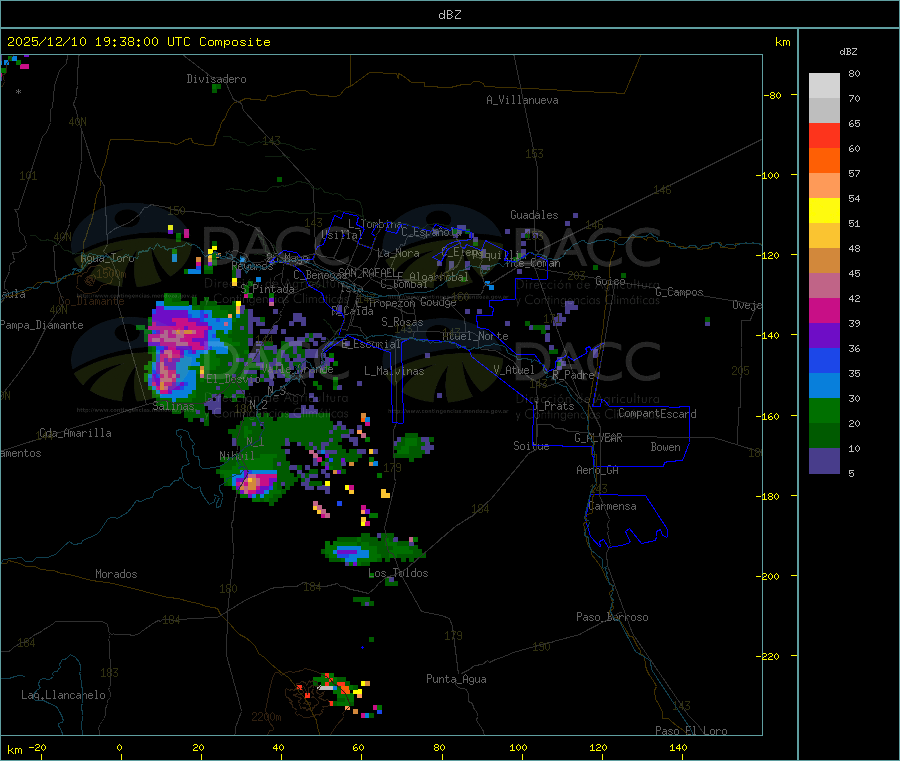Click the -100 tick on the km axis

767,175
